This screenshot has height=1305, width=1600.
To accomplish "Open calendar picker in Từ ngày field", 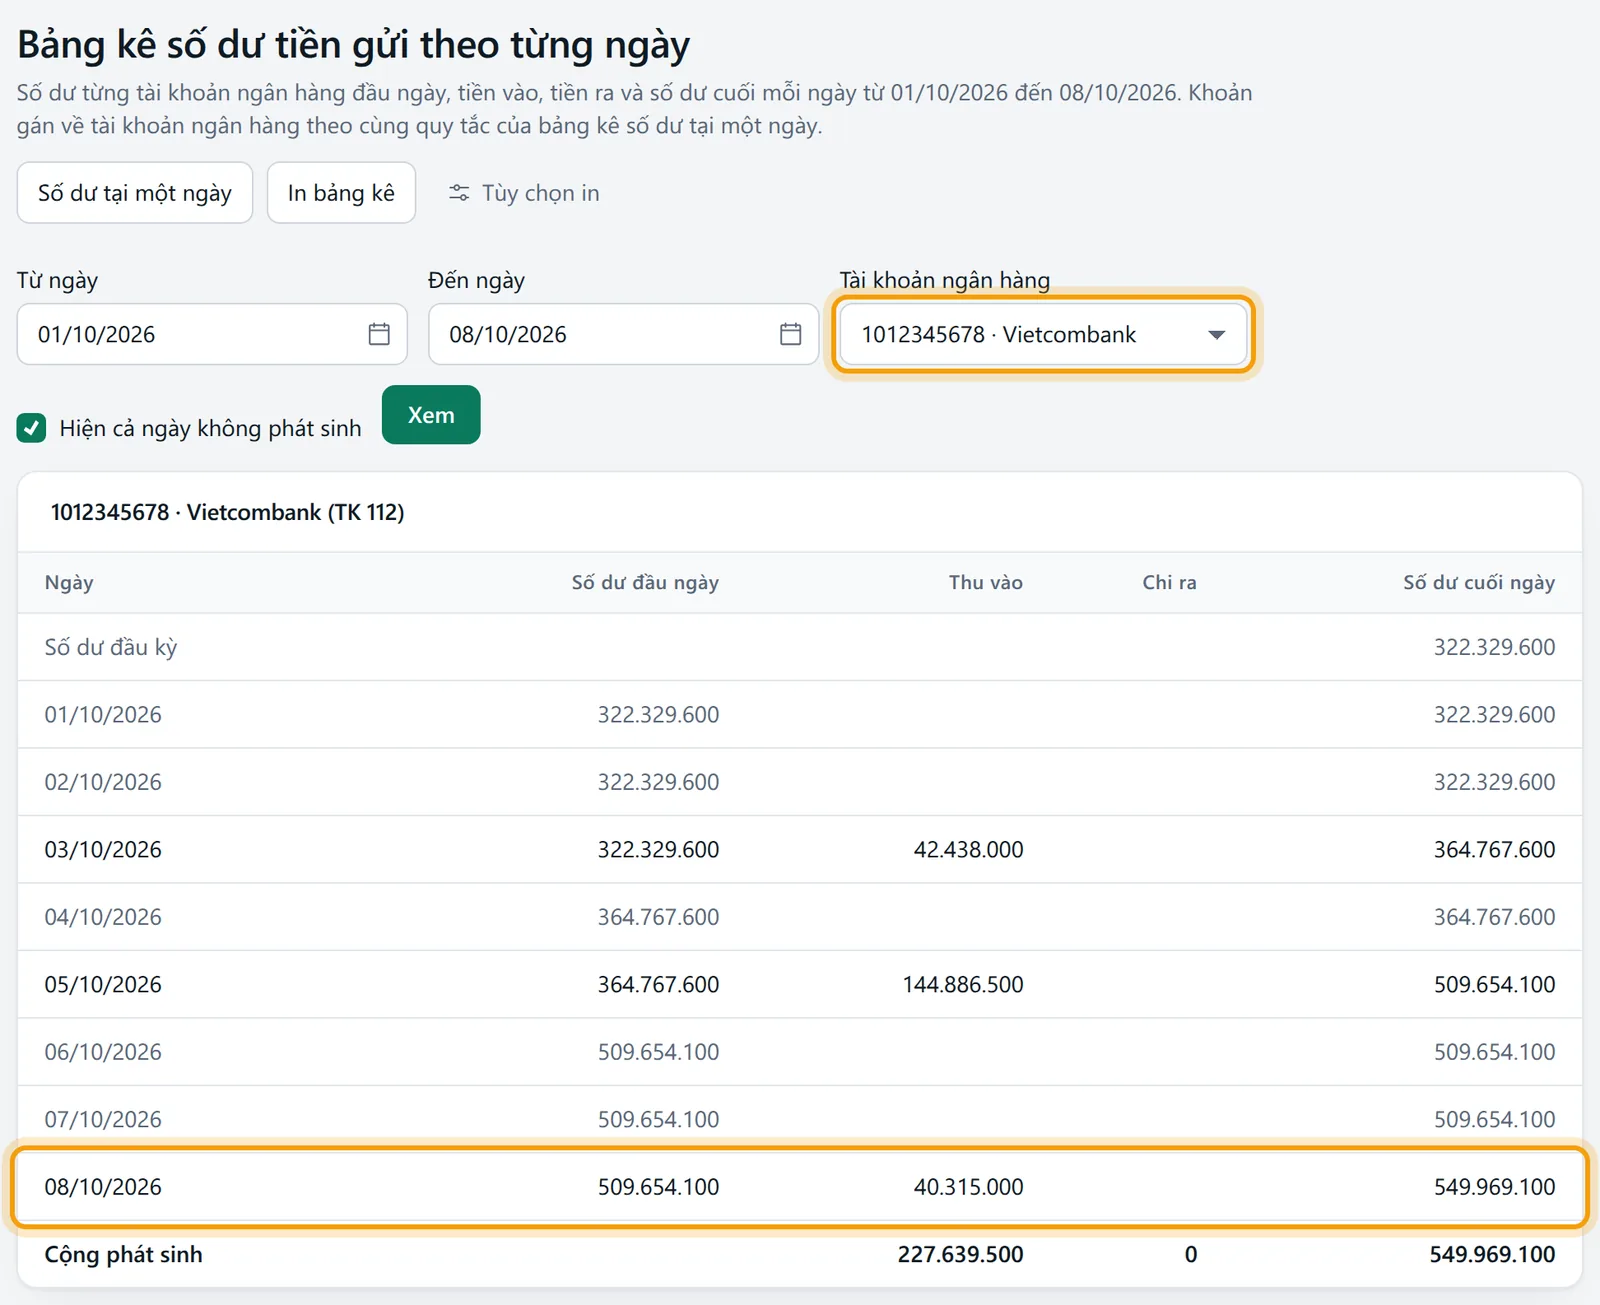I will (x=379, y=334).
